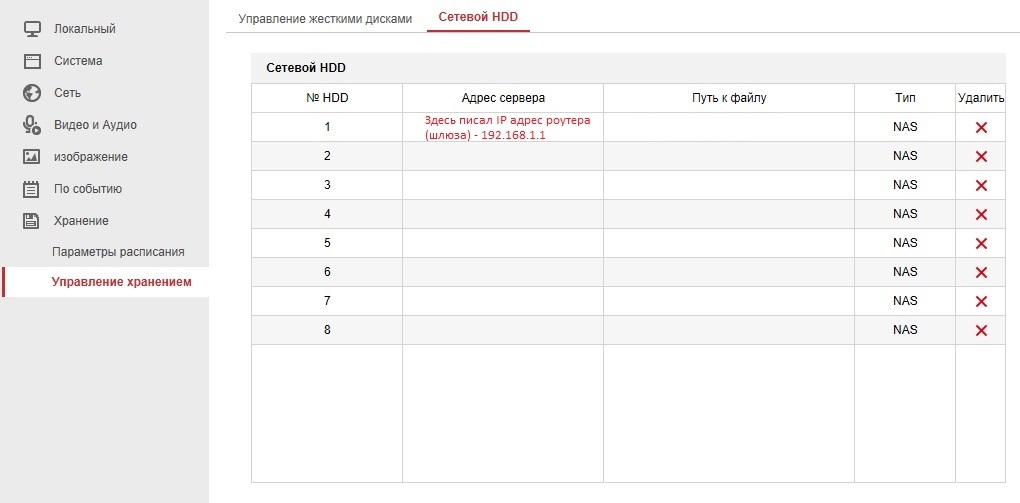Click the Image picture icon
This screenshot has height=503, width=1020.
(x=31, y=156)
